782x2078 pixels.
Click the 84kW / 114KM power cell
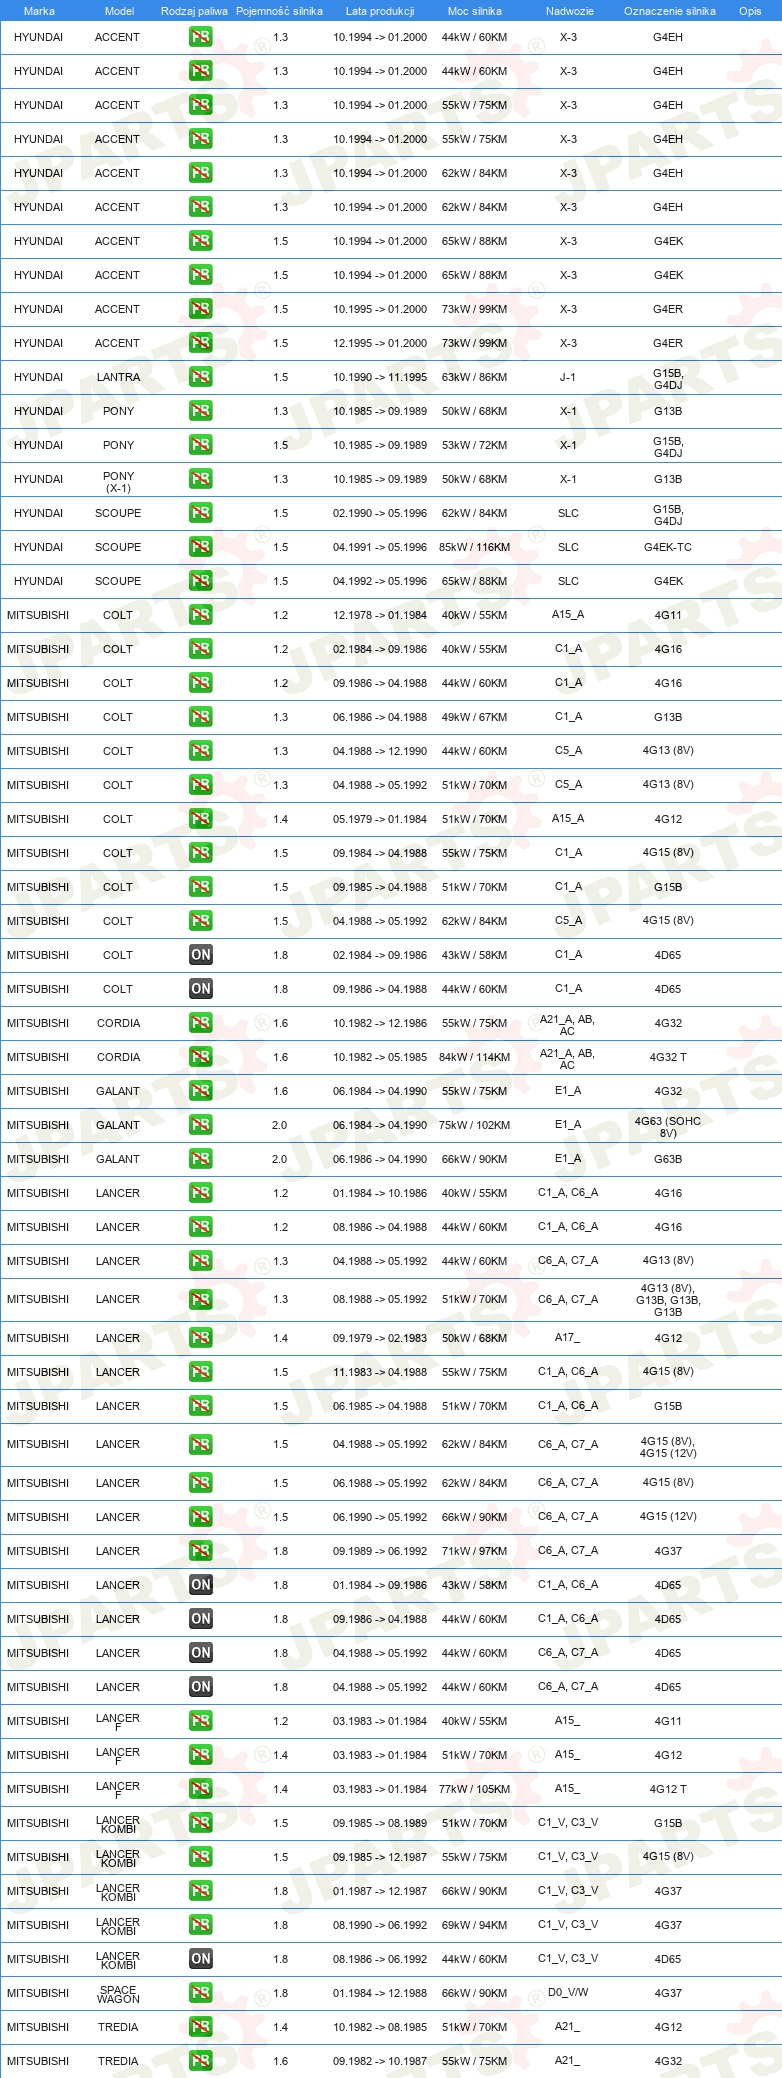click(x=474, y=1057)
